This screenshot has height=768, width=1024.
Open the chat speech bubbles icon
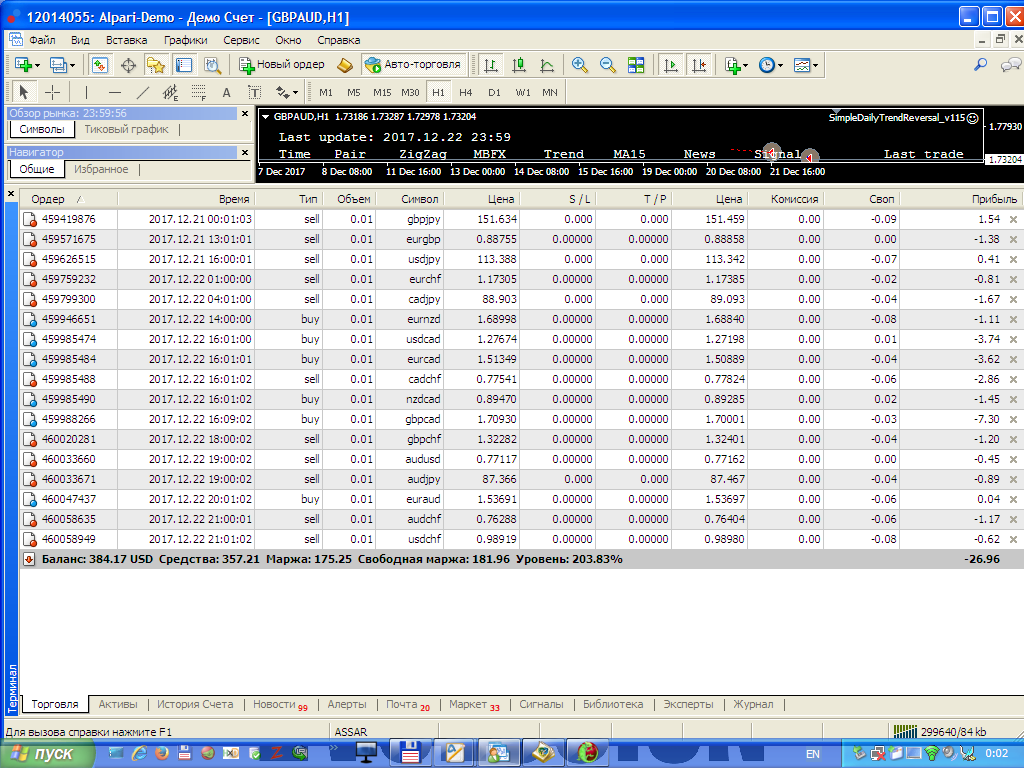[1010, 65]
